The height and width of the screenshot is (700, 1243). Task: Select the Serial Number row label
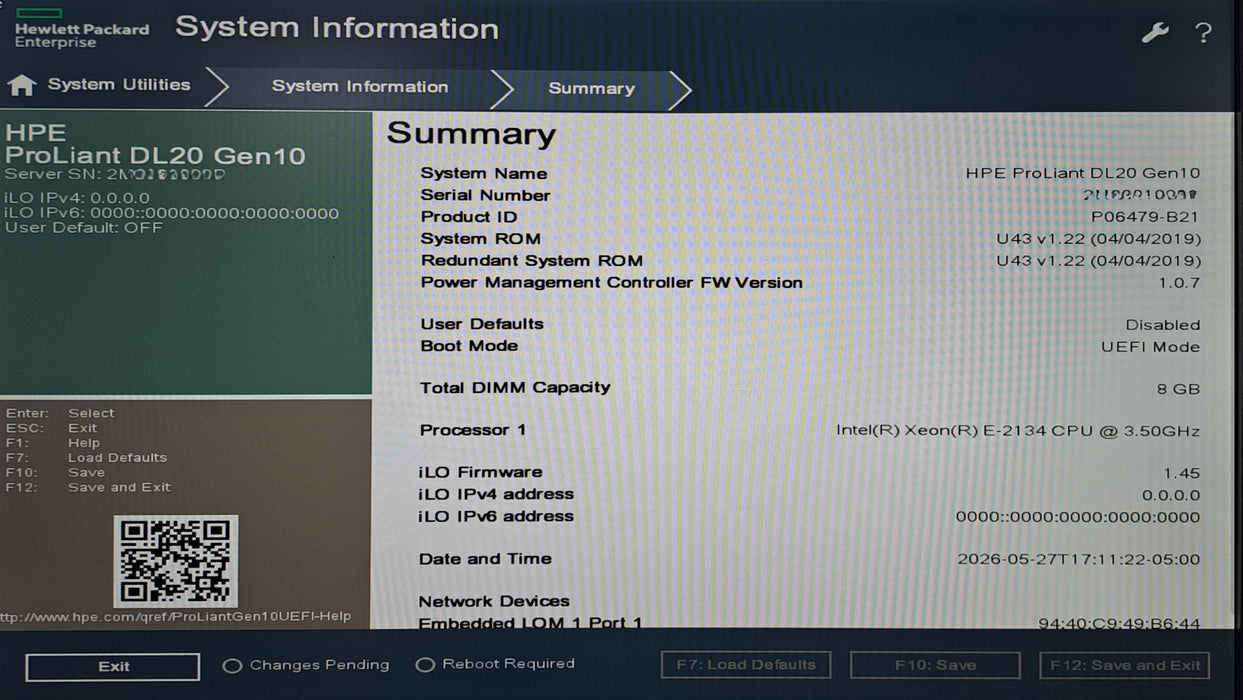485,196
